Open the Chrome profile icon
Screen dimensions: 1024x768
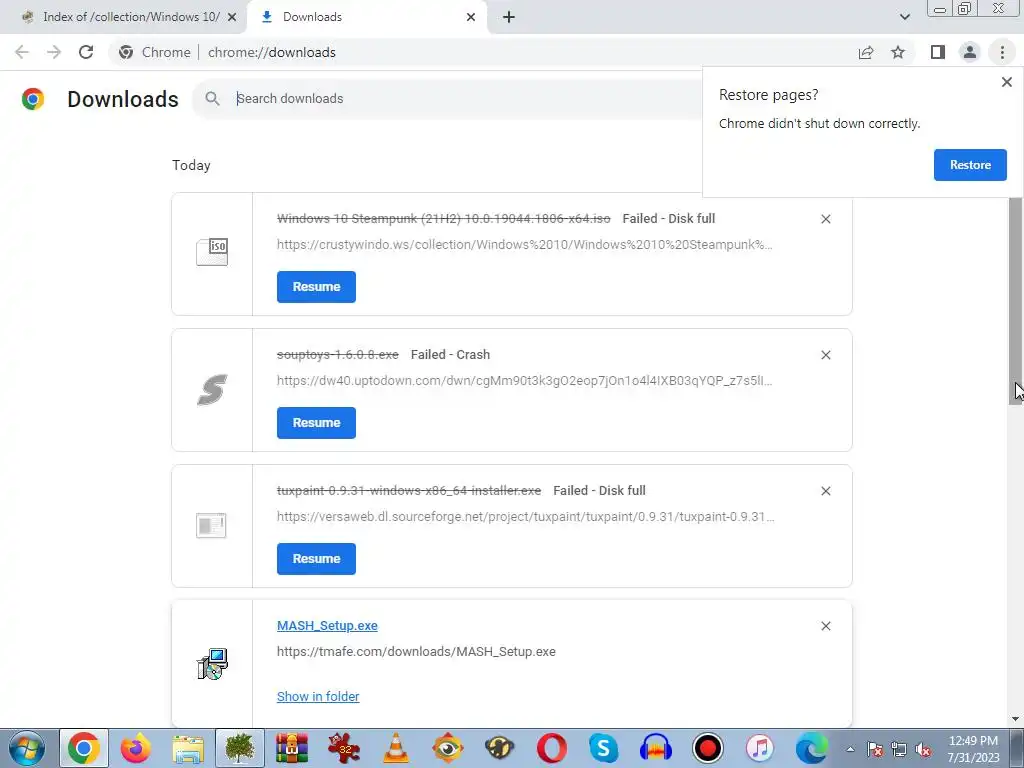[970, 52]
